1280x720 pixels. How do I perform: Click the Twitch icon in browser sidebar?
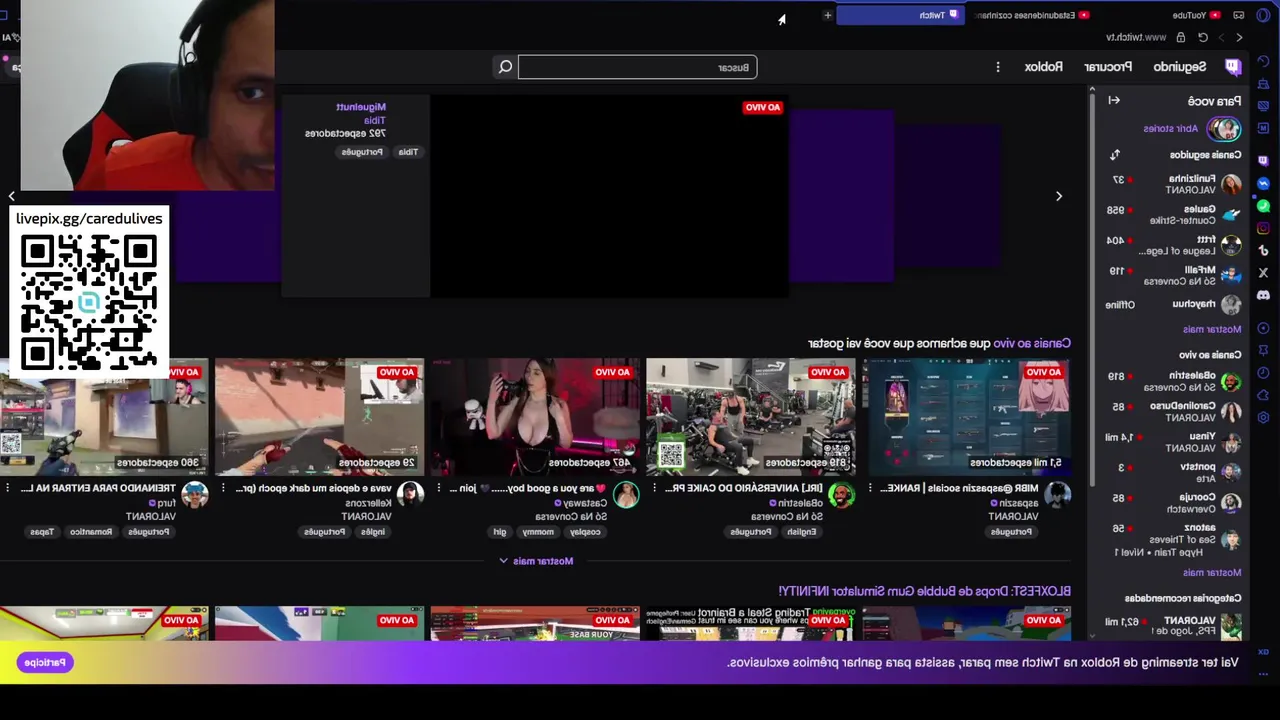(x=1264, y=160)
